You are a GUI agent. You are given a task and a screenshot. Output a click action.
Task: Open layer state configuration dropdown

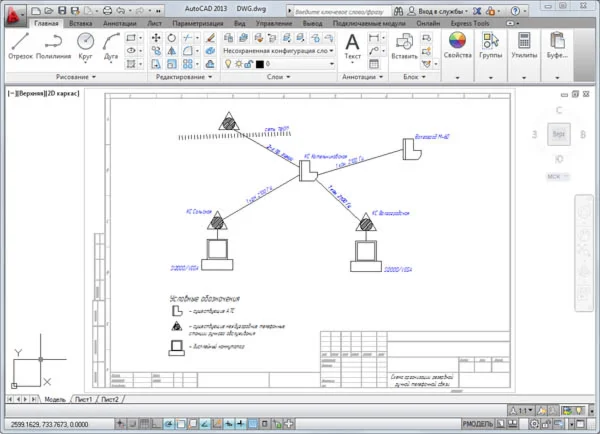point(278,51)
